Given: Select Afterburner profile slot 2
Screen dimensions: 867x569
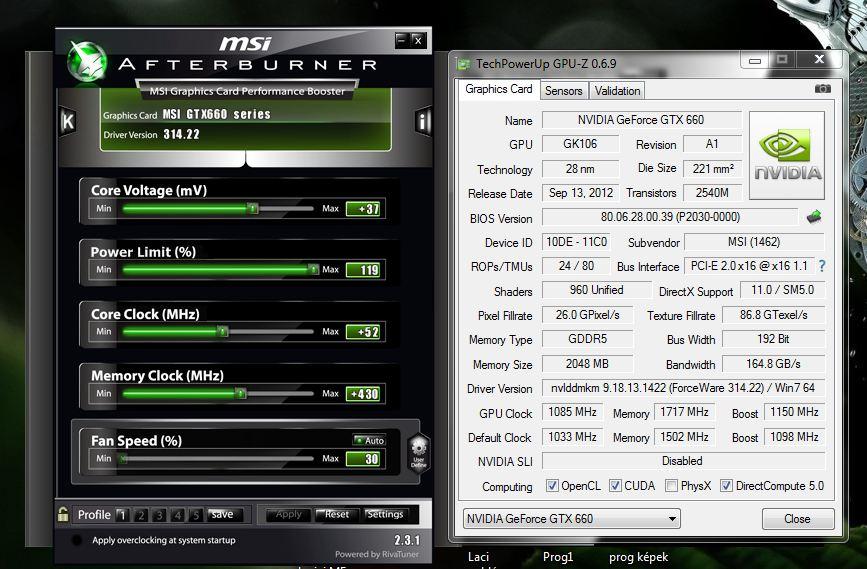Looking at the screenshot, I should [x=140, y=515].
